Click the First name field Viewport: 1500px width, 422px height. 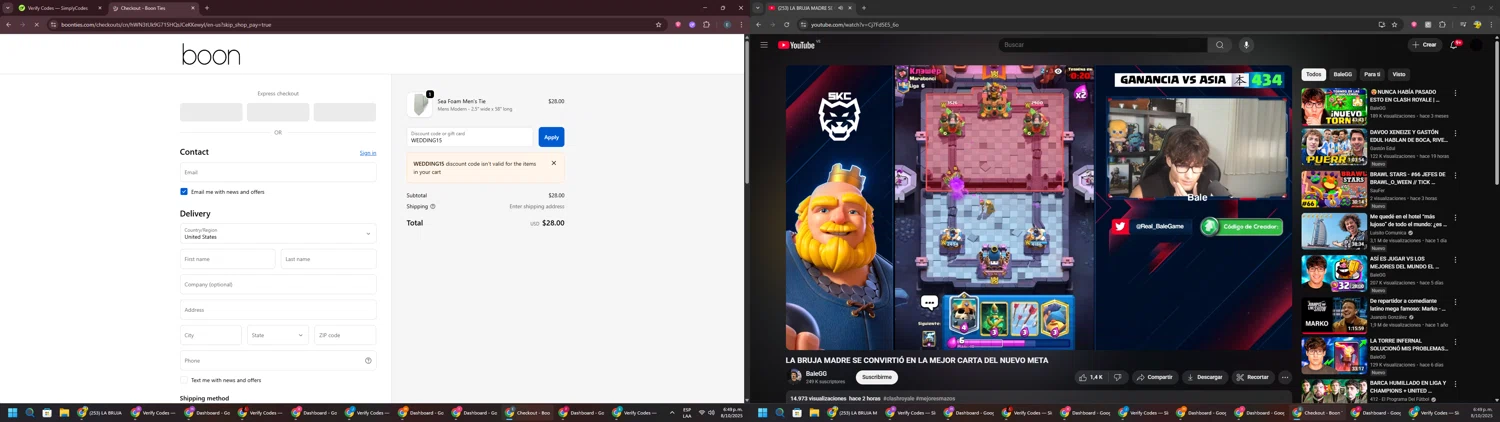227,259
